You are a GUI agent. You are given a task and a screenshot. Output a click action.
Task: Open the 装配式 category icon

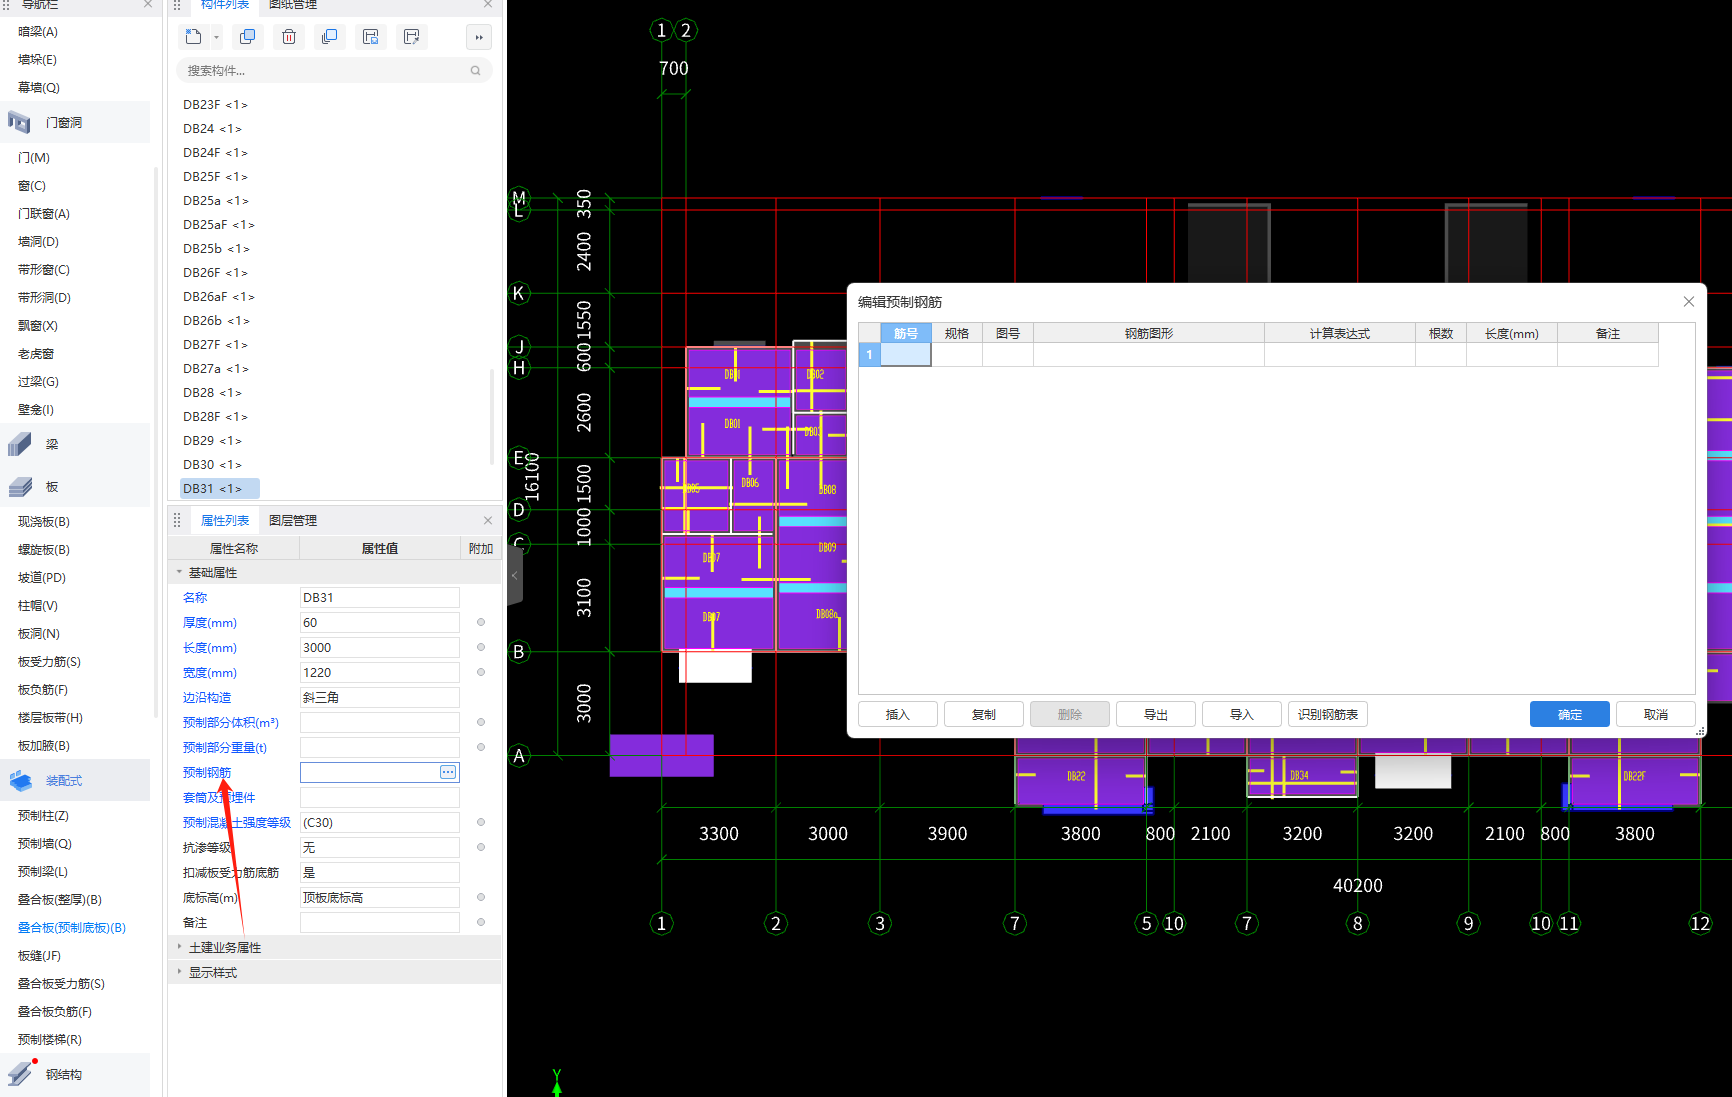coord(21,780)
